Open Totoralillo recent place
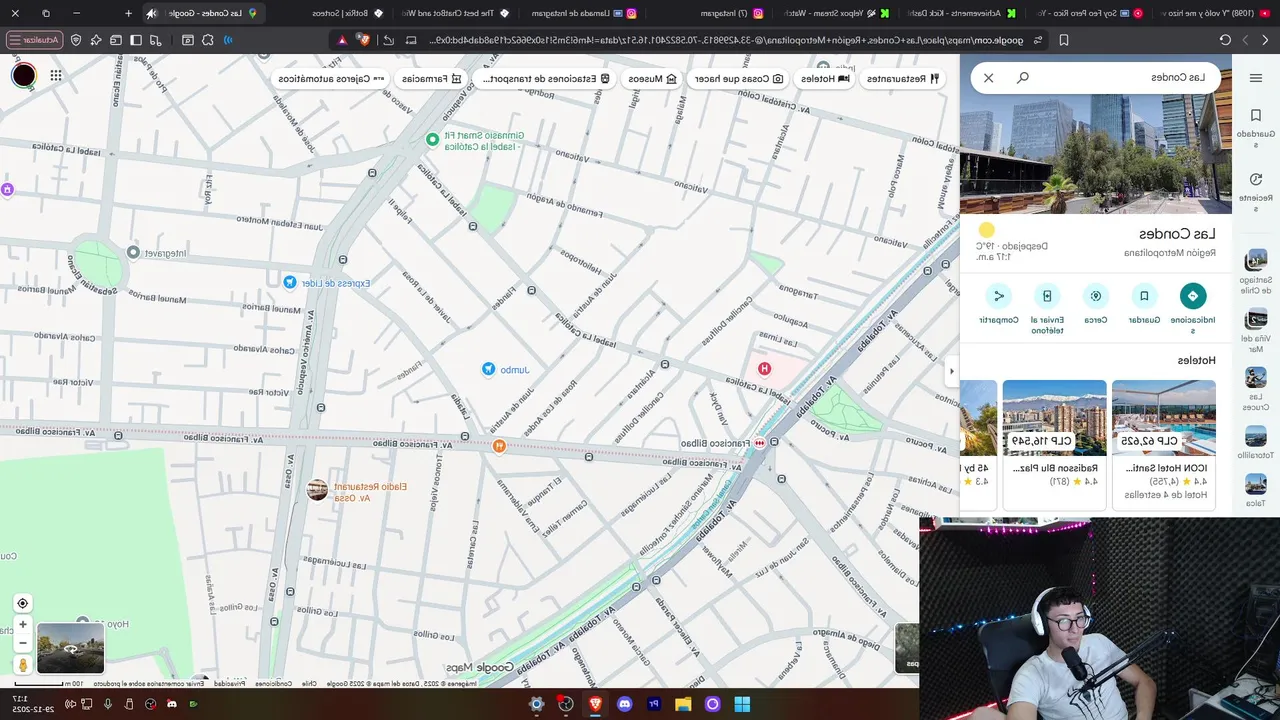The height and width of the screenshot is (720, 1280). (1256, 442)
